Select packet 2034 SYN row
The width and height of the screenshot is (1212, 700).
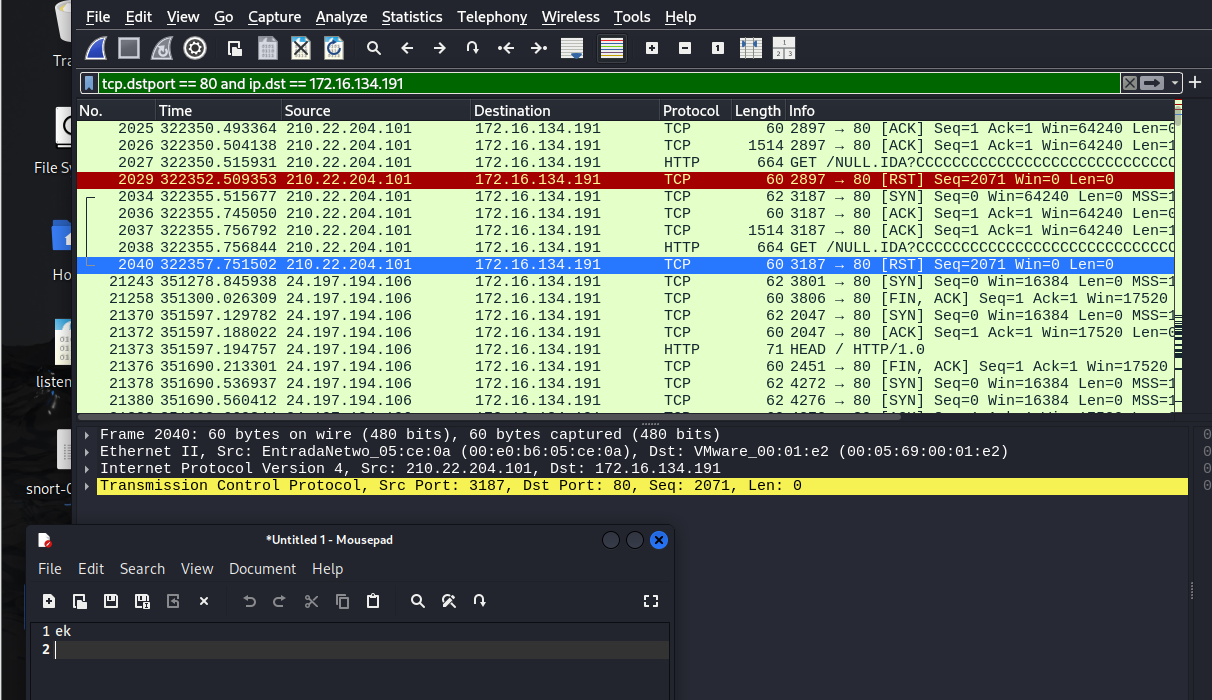click(625, 197)
